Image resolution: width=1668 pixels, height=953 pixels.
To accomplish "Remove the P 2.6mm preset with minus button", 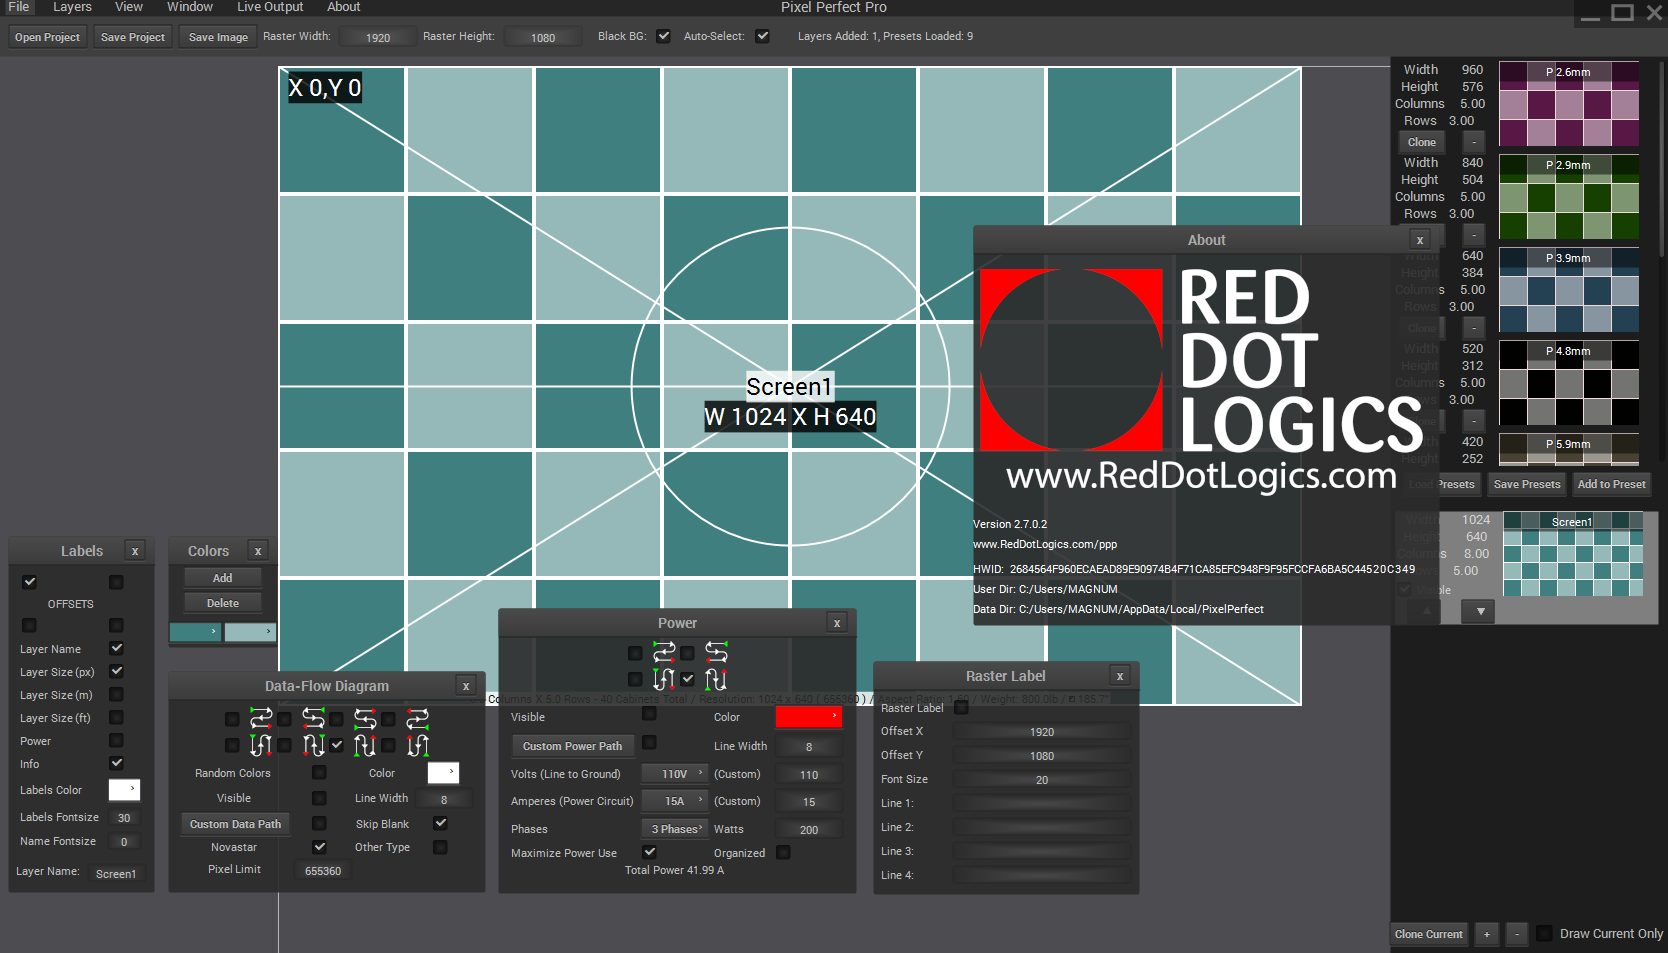I will click(x=1474, y=142).
